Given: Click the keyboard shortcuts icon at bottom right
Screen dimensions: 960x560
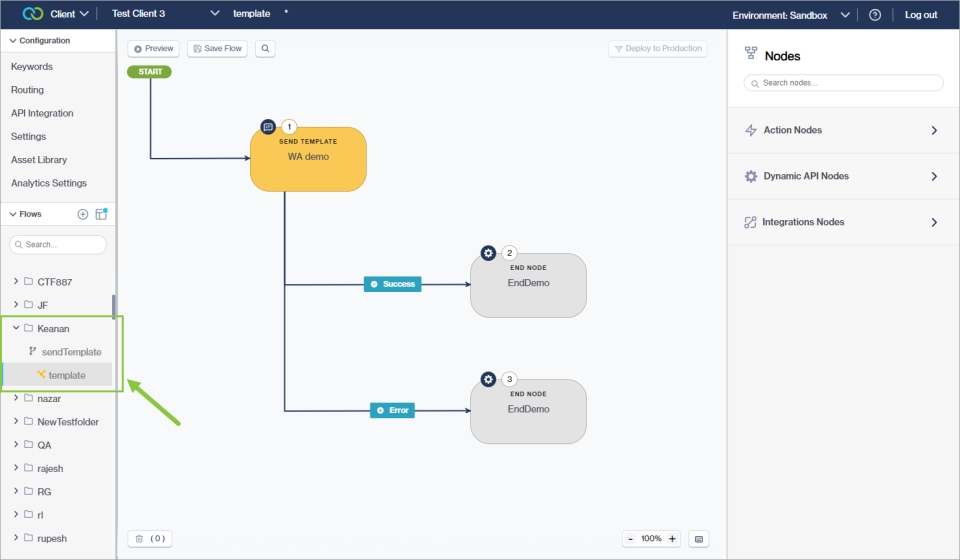Looking at the screenshot, I should tap(699, 539).
